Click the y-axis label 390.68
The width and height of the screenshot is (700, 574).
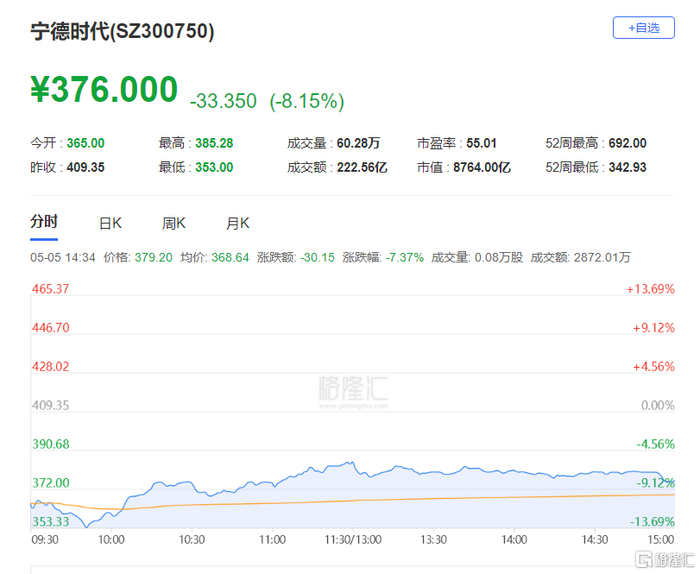pos(50,444)
